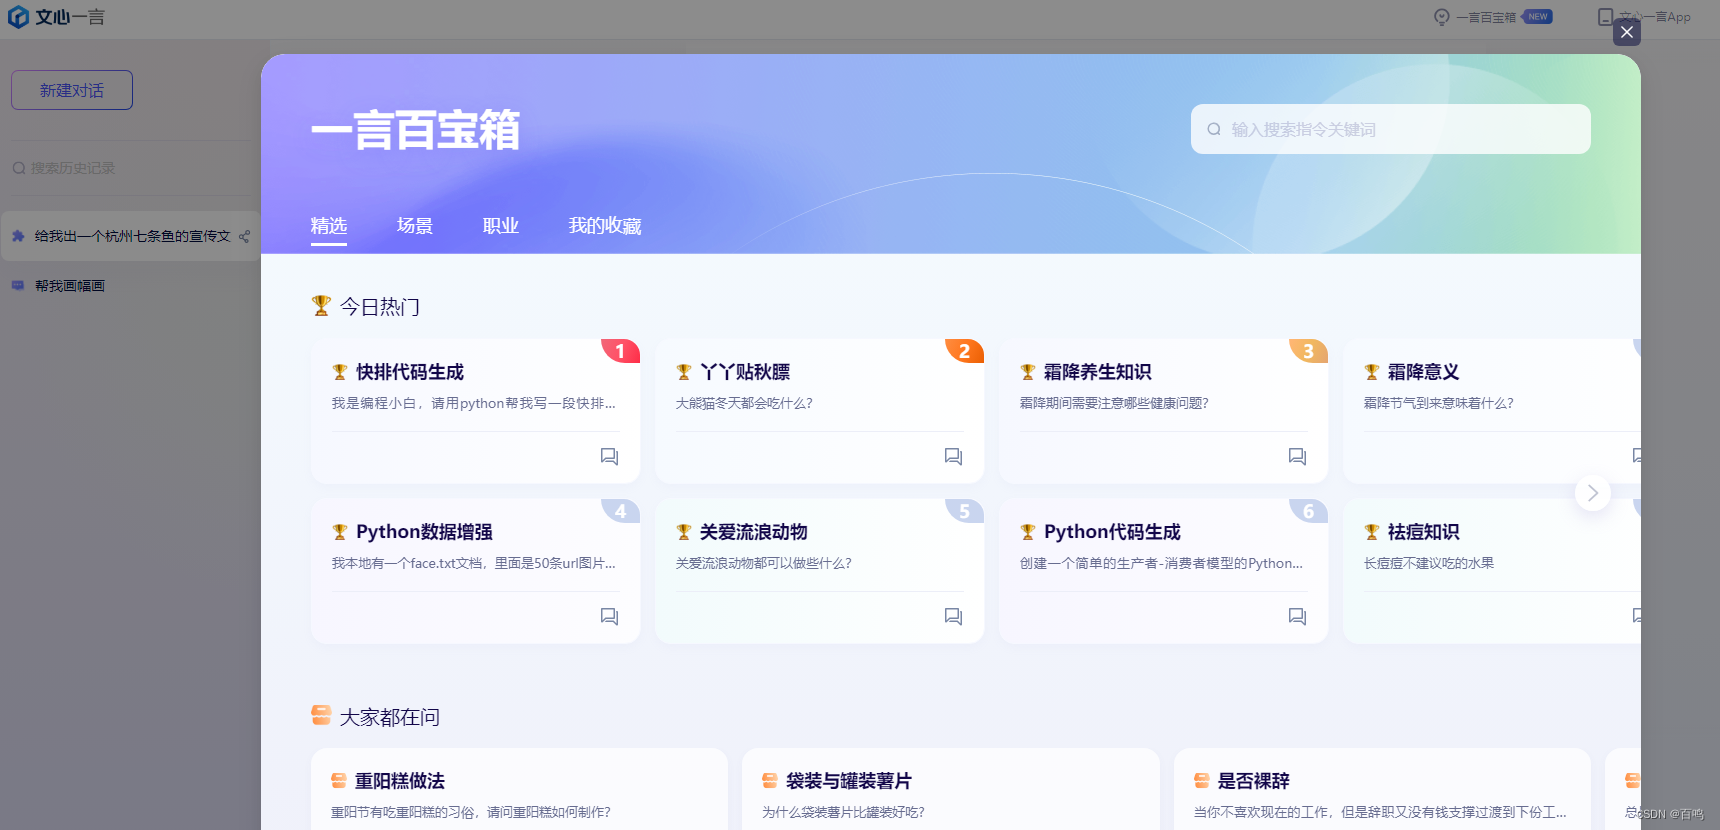Click the search magnifier icon in toolbox search
This screenshot has width=1720, height=830.
(x=1214, y=129)
